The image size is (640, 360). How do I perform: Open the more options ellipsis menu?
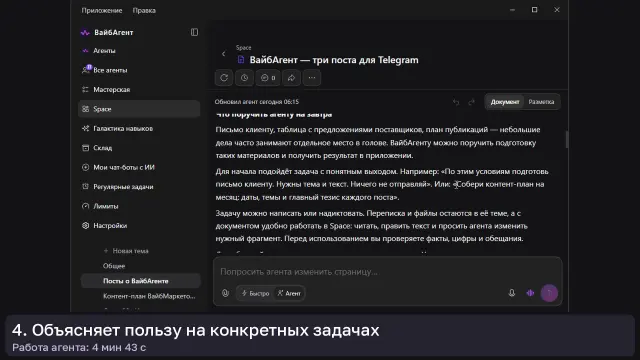[312, 78]
